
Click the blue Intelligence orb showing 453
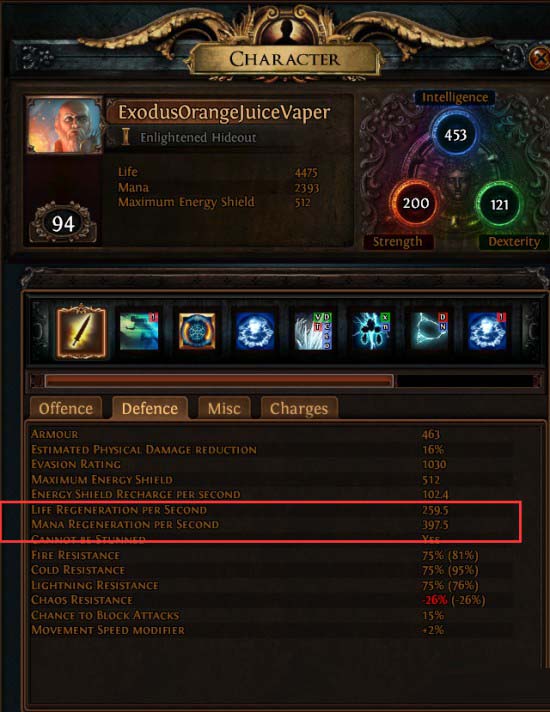tap(455, 135)
